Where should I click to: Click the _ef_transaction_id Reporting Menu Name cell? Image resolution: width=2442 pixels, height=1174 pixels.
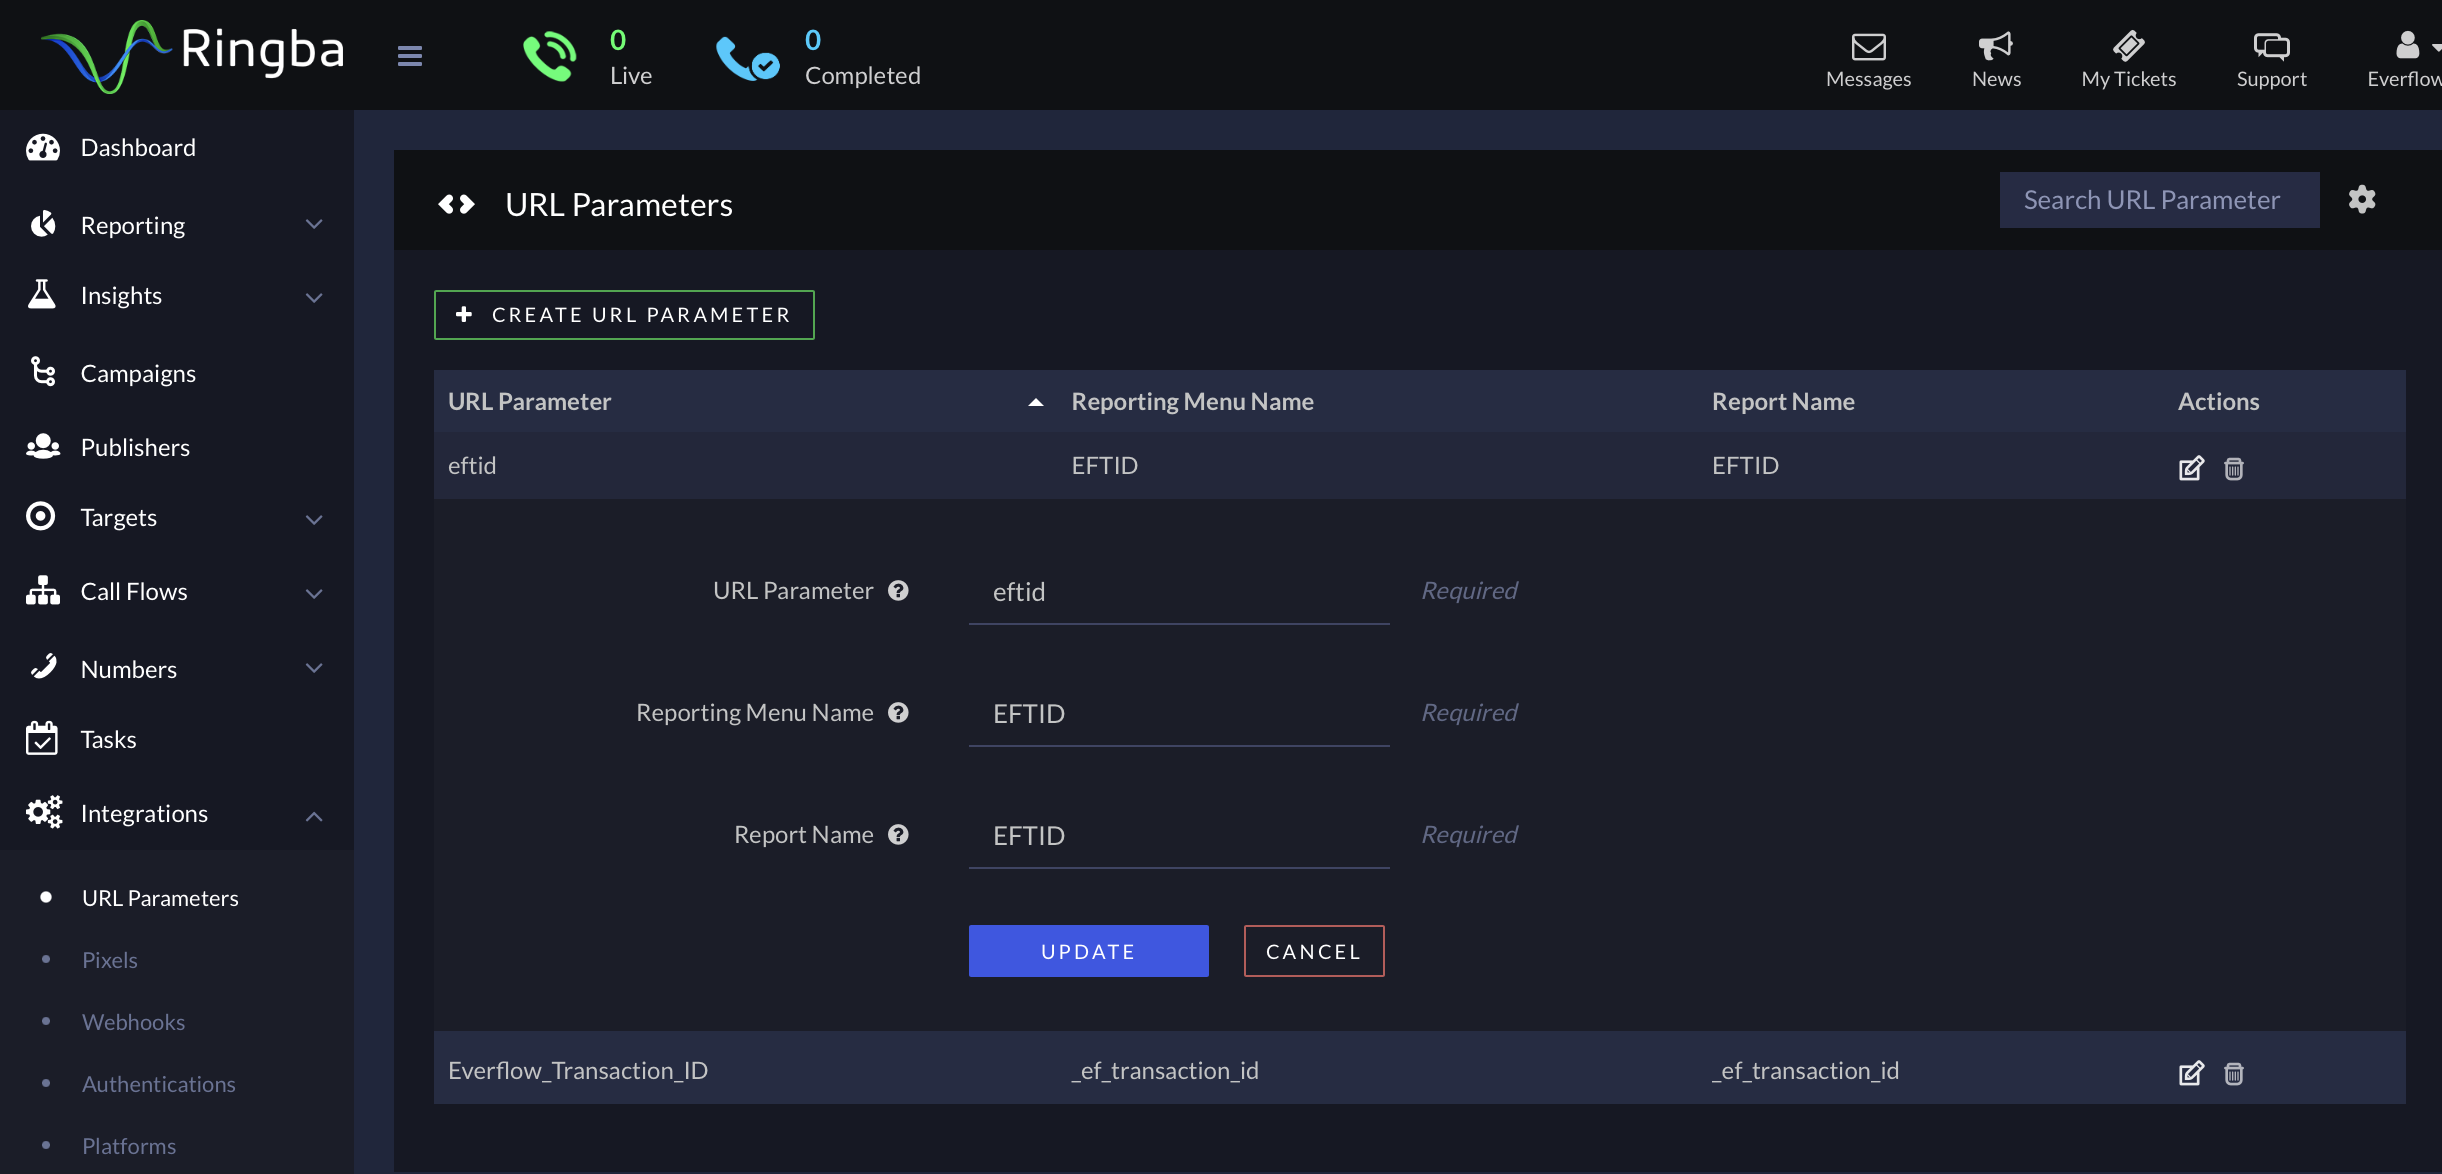tap(1165, 1070)
